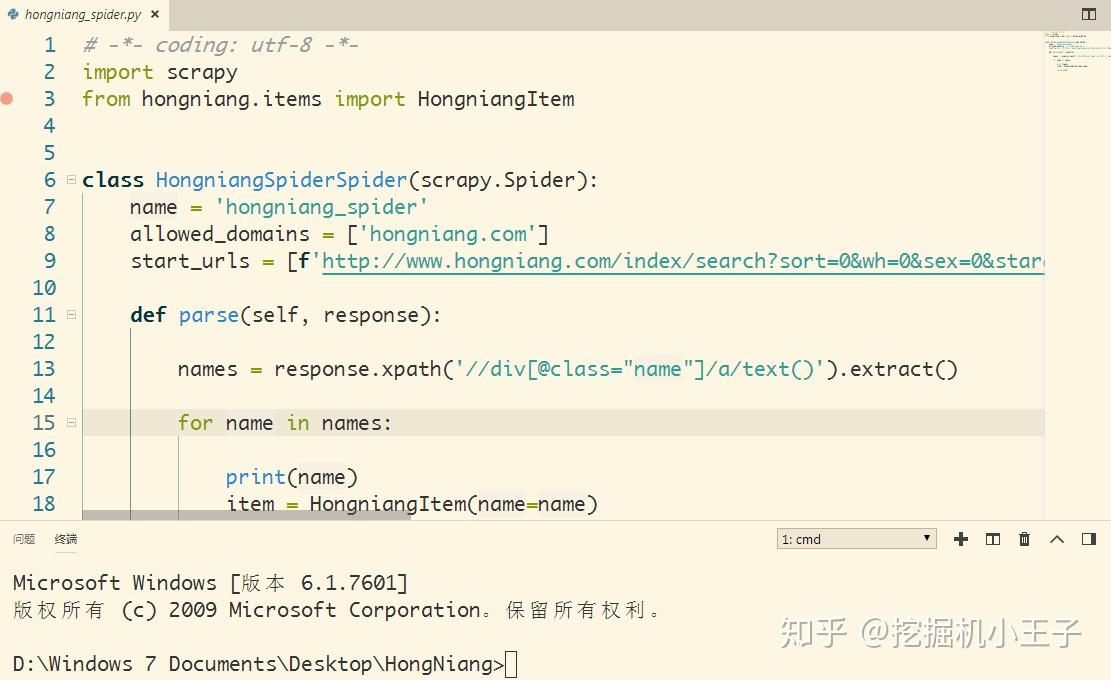Click the code minimap preview
The width and height of the screenshot is (1111, 680).
[1077, 52]
